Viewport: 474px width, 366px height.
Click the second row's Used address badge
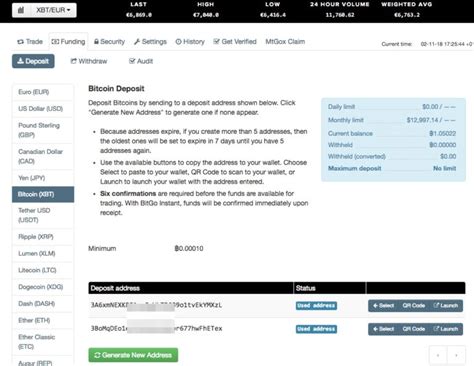(x=316, y=329)
